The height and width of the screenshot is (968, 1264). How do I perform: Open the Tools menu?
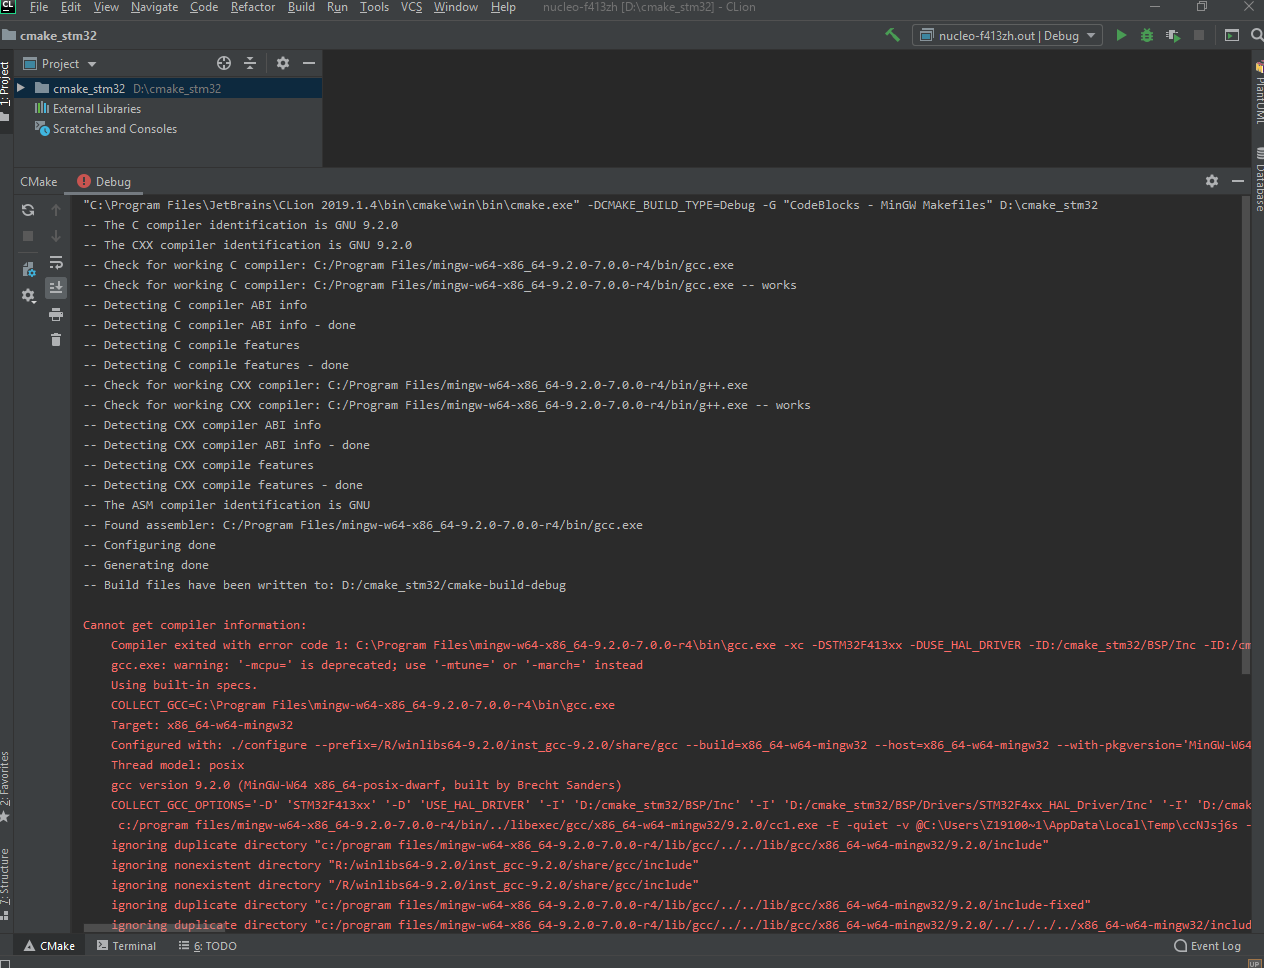pos(374,7)
